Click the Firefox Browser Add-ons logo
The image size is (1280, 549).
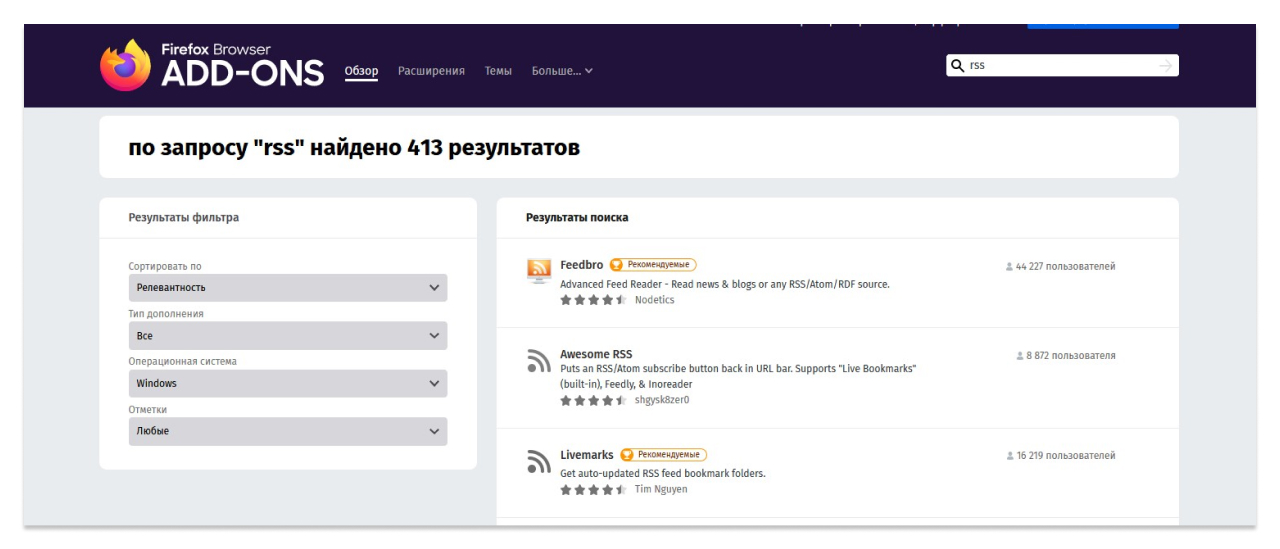(x=212, y=65)
